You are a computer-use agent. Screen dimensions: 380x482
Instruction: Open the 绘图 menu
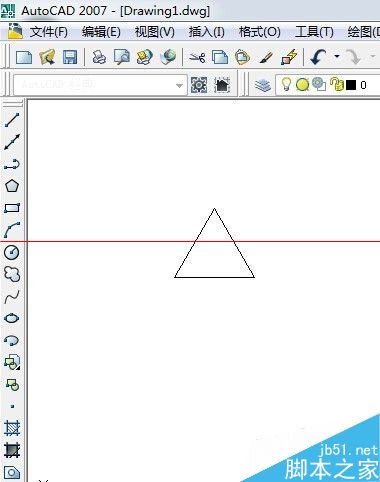click(x=363, y=32)
